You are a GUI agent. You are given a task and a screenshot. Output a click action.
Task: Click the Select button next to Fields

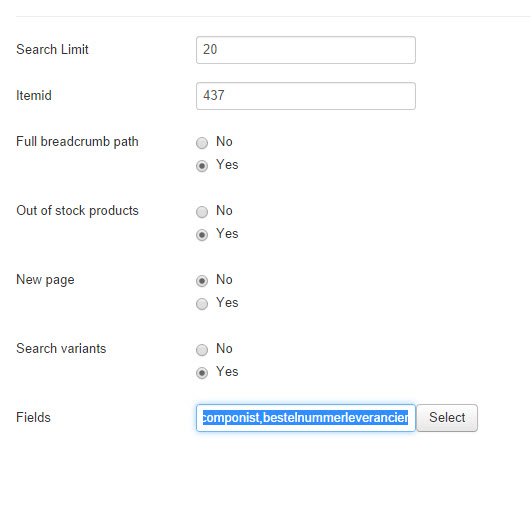point(447,418)
